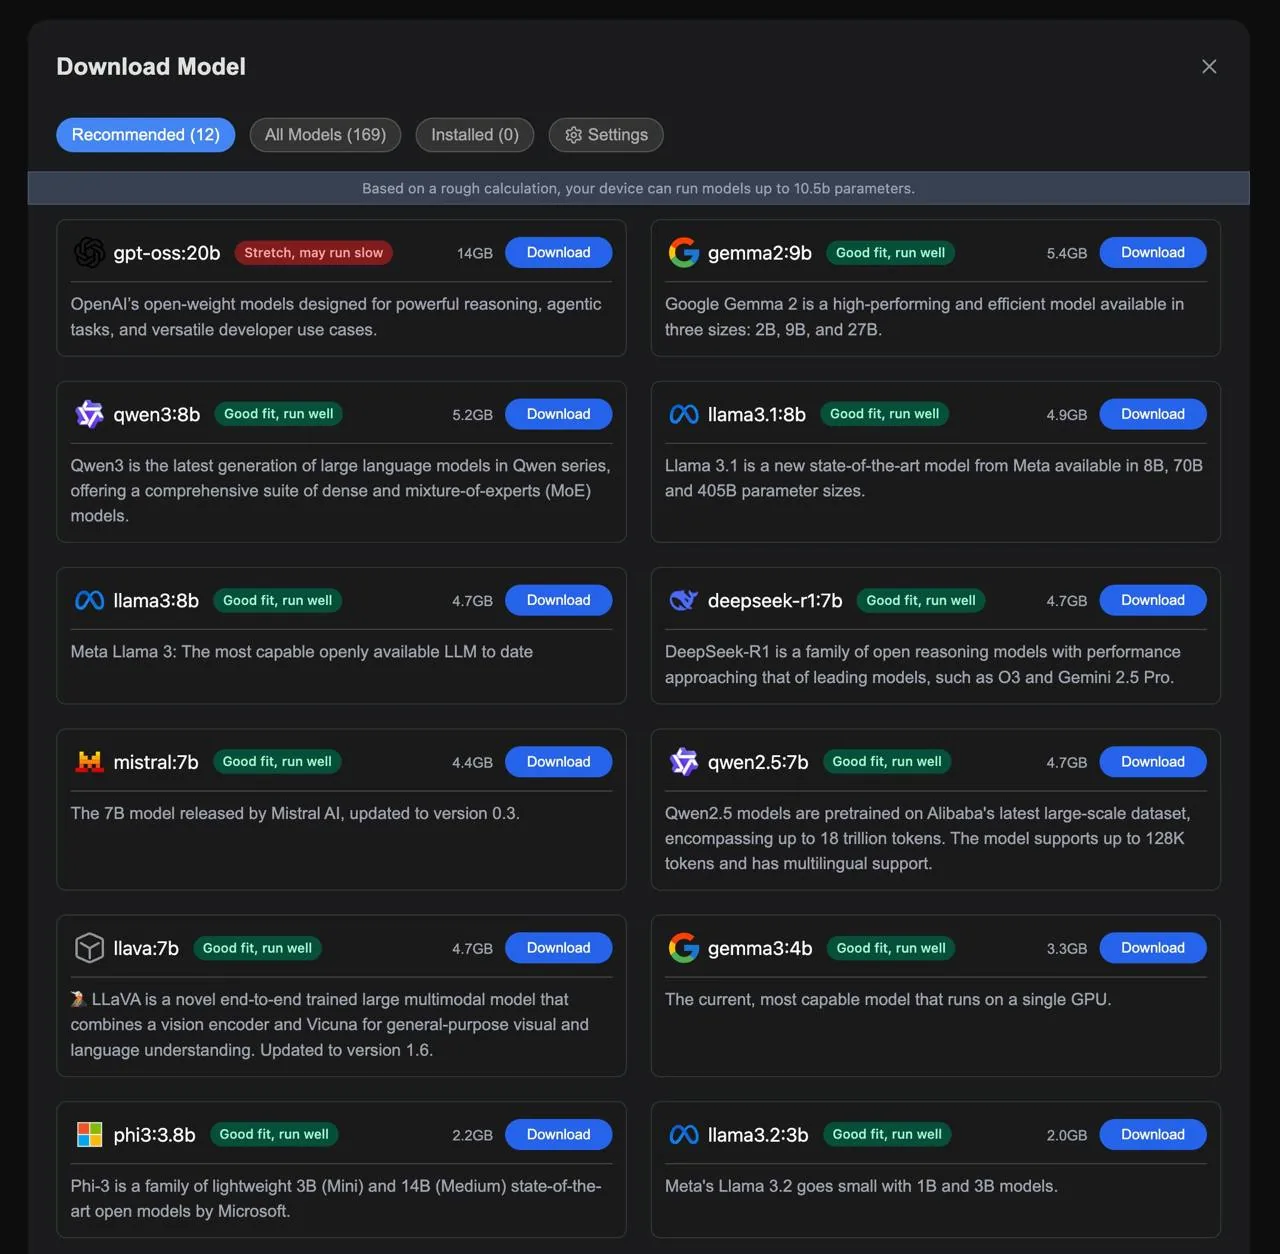Download the qwen2.5:7b model
Image resolution: width=1280 pixels, height=1254 pixels.
(1153, 762)
